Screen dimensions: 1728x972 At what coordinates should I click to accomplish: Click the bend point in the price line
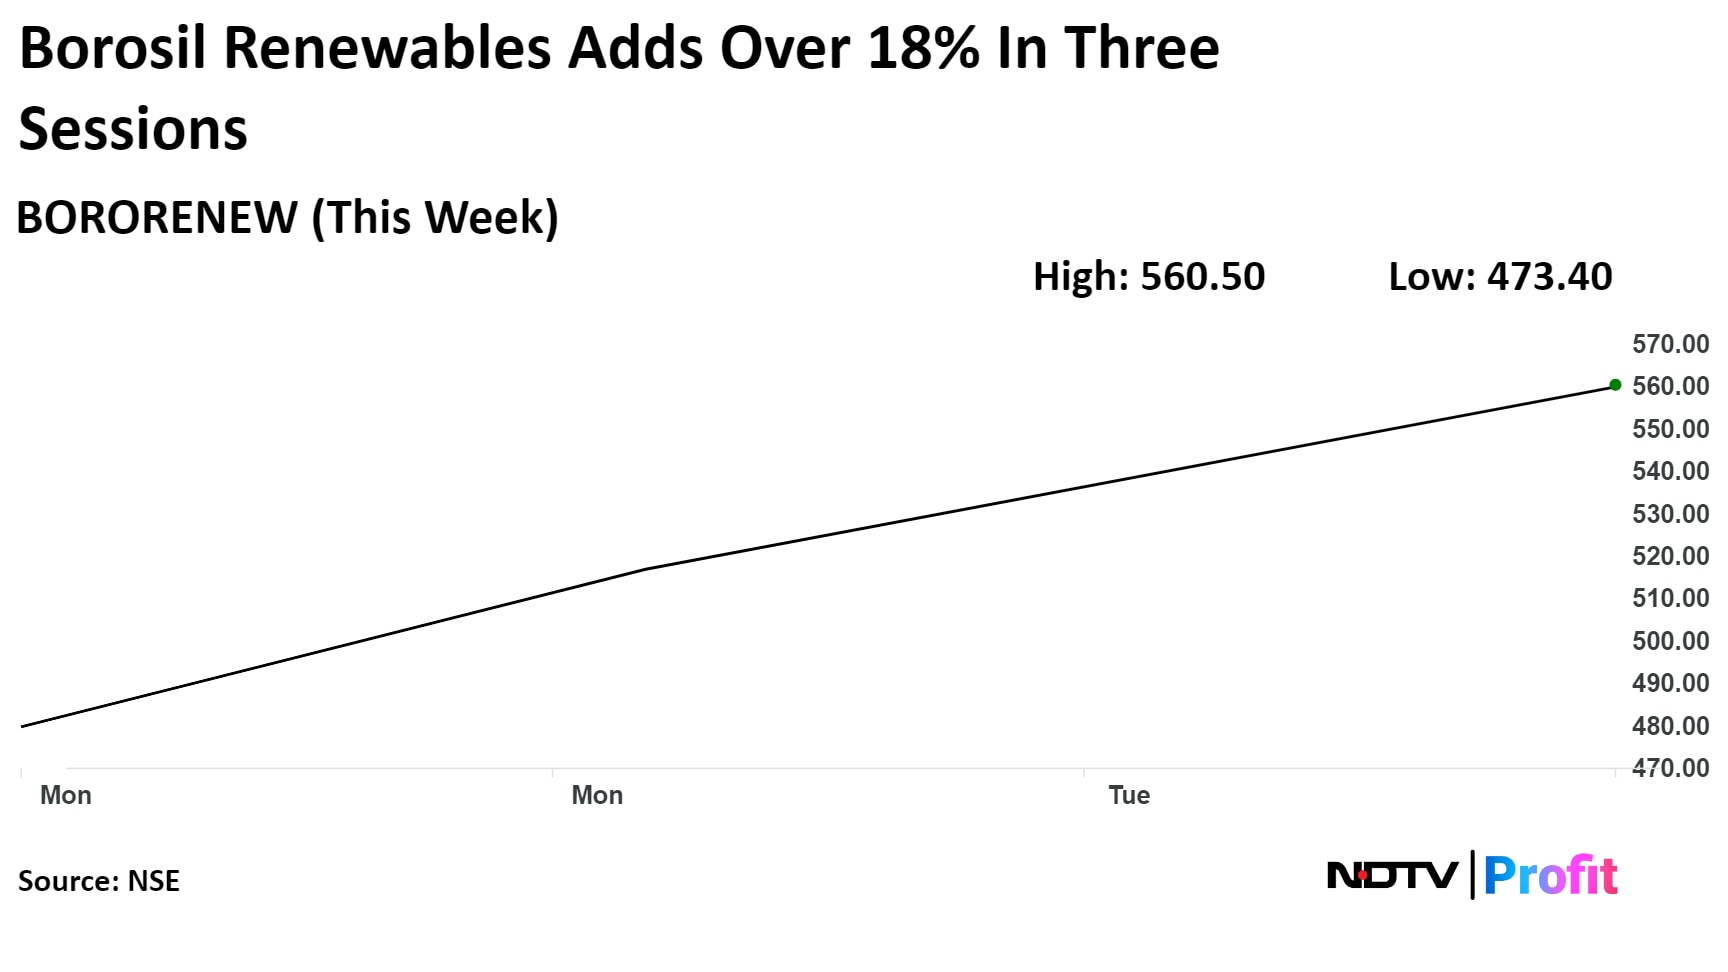pyautogui.click(x=645, y=569)
